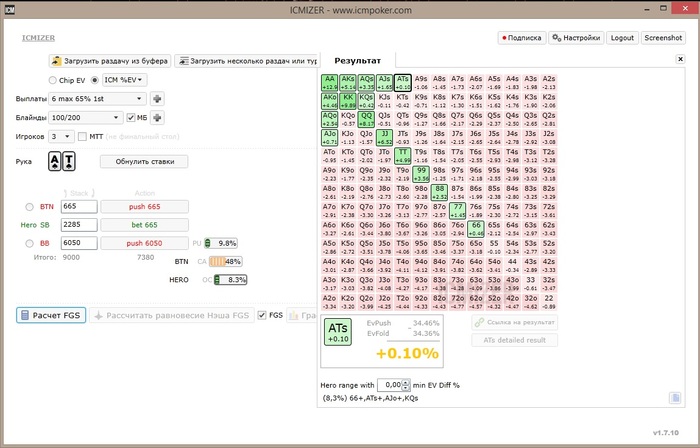Screen dimensions: 700x448
Task: Edit the BTN stack field 665
Action: point(79,207)
